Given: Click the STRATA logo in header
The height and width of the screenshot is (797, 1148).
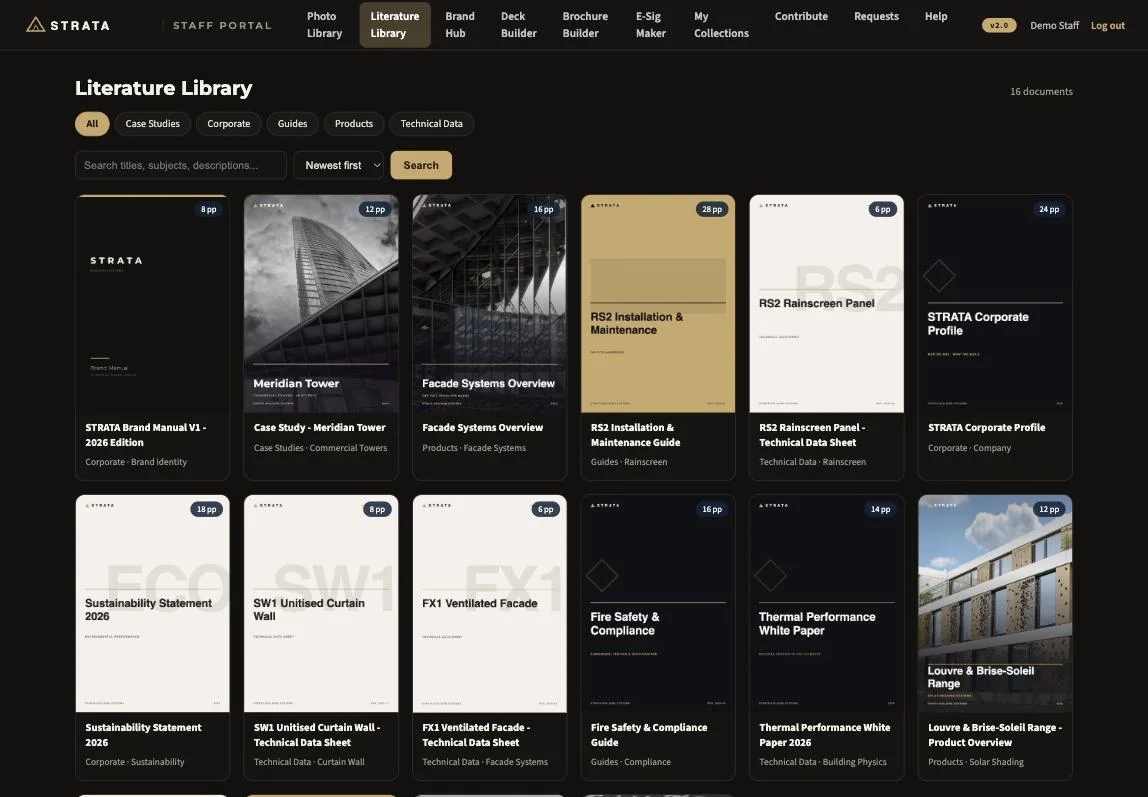Looking at the screenshot, I should [x=68, y=25].
